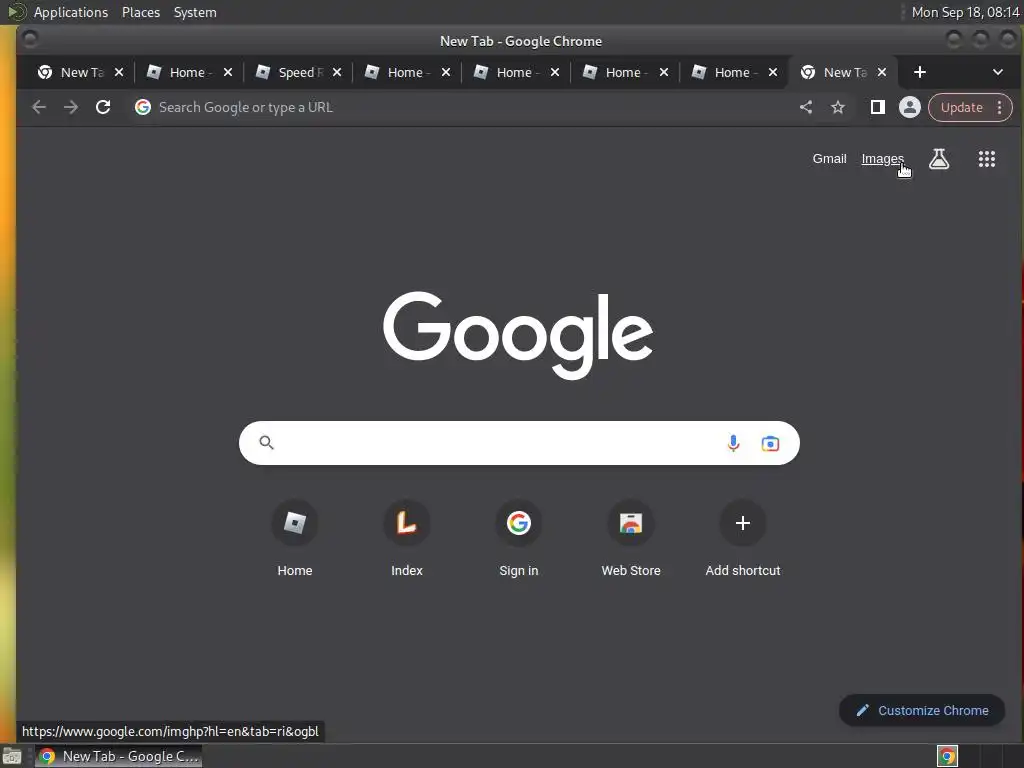Expand the tab search dropdown arrow
The width and height of the screenshot is (1024, 768).
(x=997, y=72)
